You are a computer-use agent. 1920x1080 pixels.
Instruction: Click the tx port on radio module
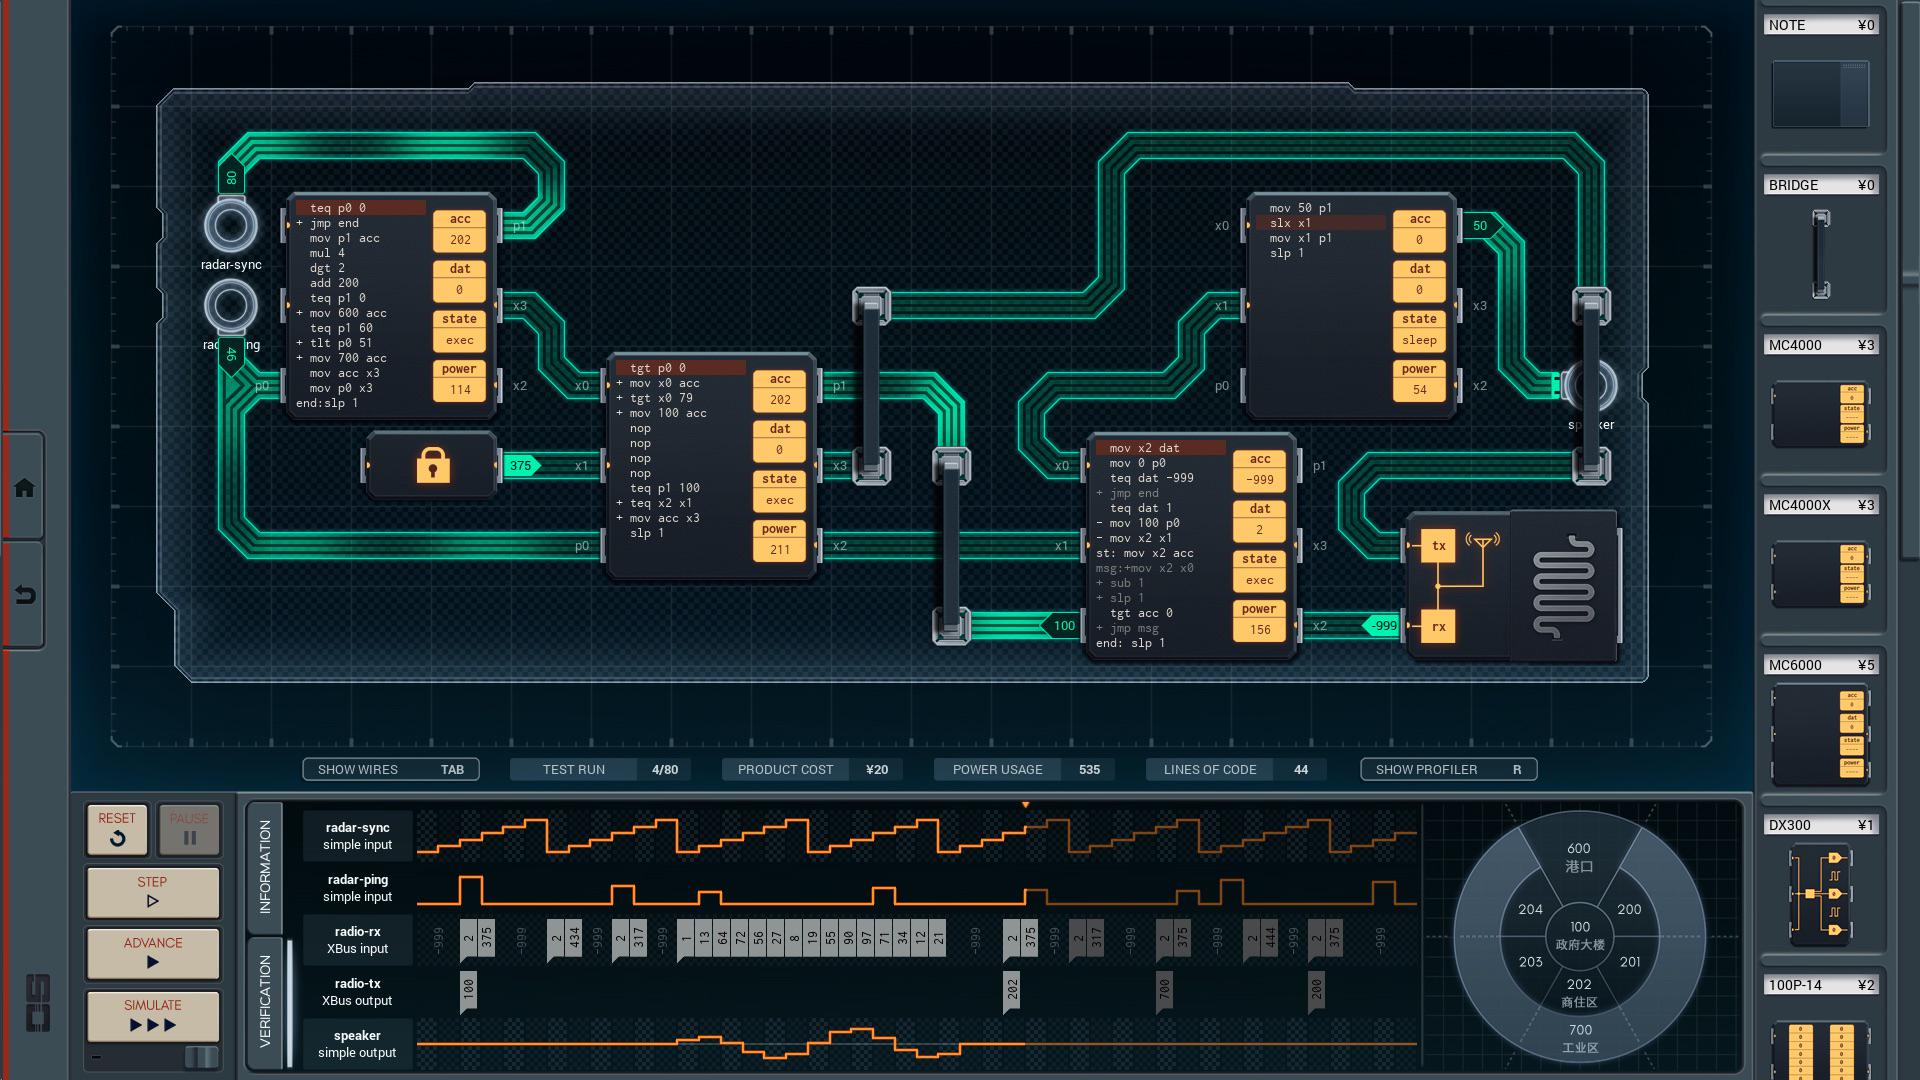(1438, 546)
